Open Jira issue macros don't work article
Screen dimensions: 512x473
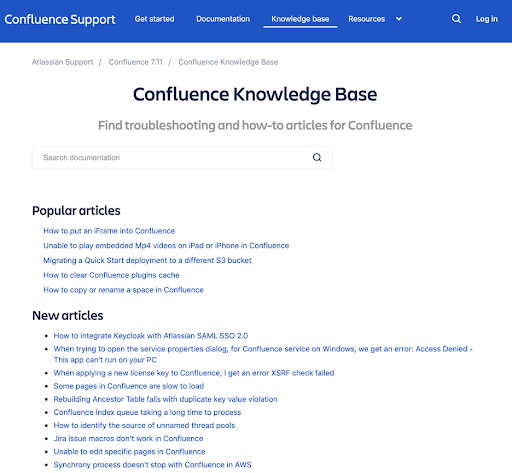(128, 438)
